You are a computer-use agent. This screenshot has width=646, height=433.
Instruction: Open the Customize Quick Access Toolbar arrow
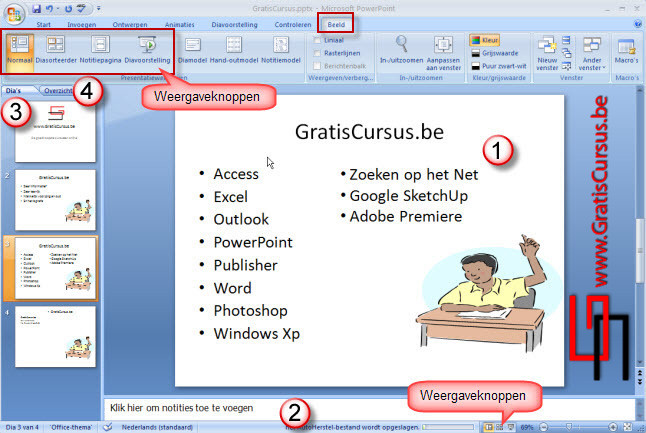tap(98, 8)
